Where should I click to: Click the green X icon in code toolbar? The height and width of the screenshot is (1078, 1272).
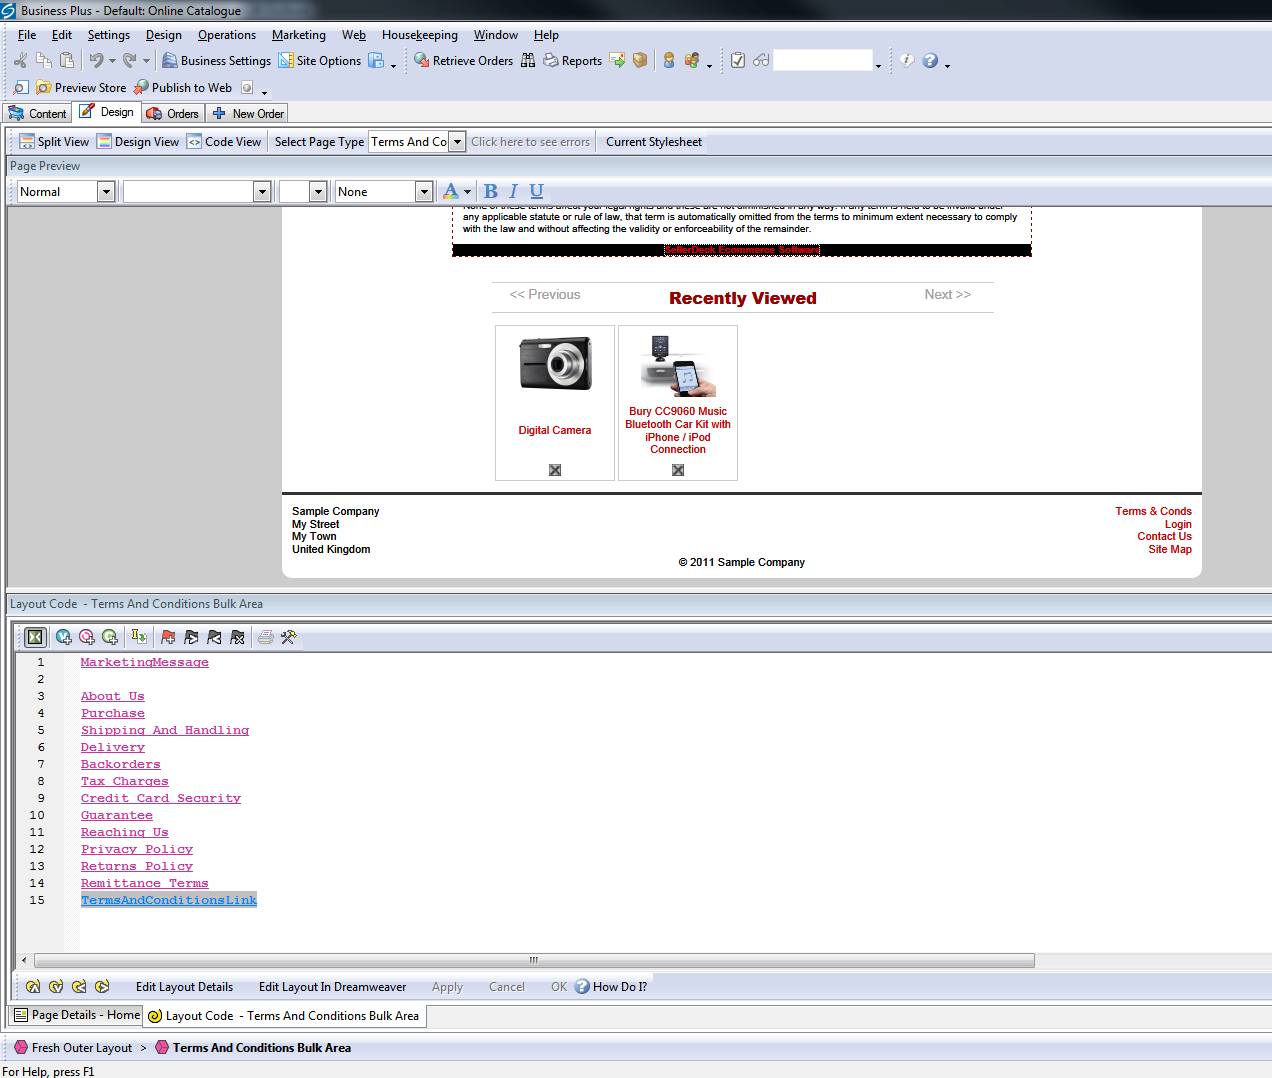[x=35, y=637]
